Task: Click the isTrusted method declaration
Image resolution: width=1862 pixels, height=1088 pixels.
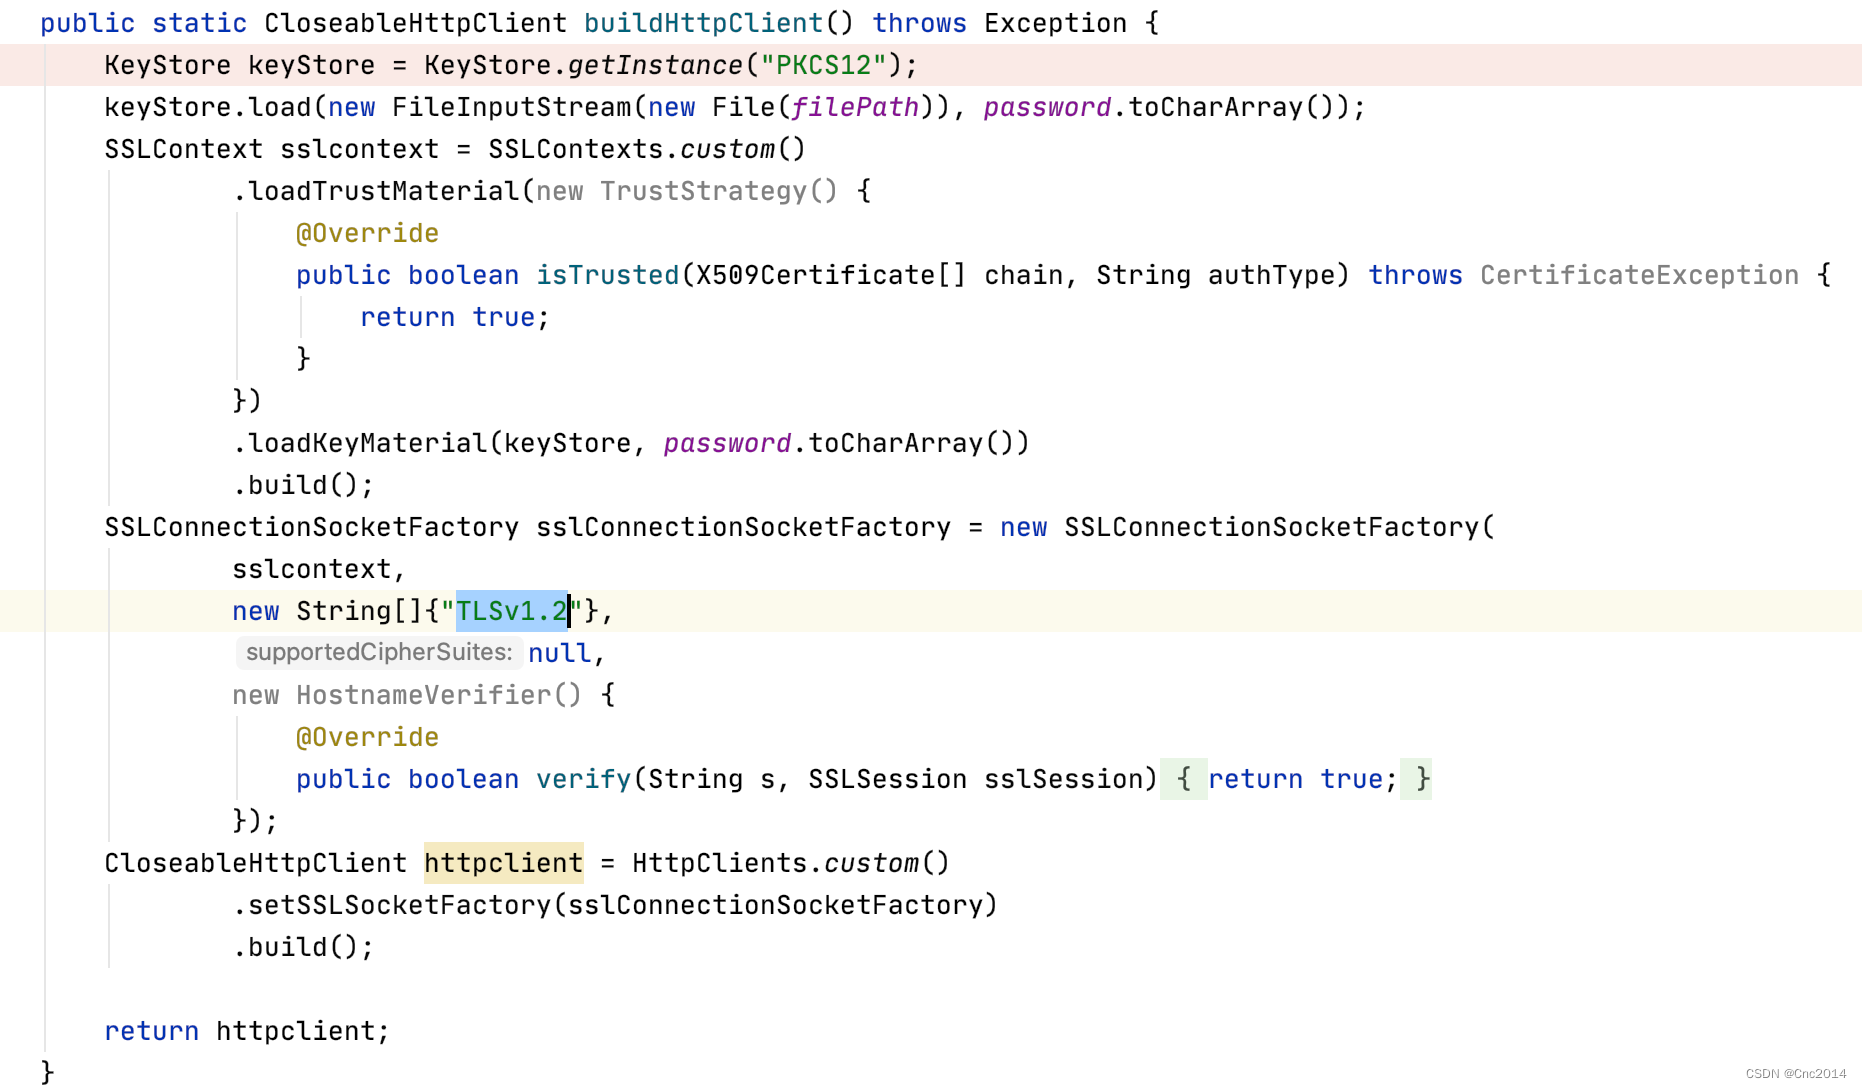Action: (x=606, y=275)
